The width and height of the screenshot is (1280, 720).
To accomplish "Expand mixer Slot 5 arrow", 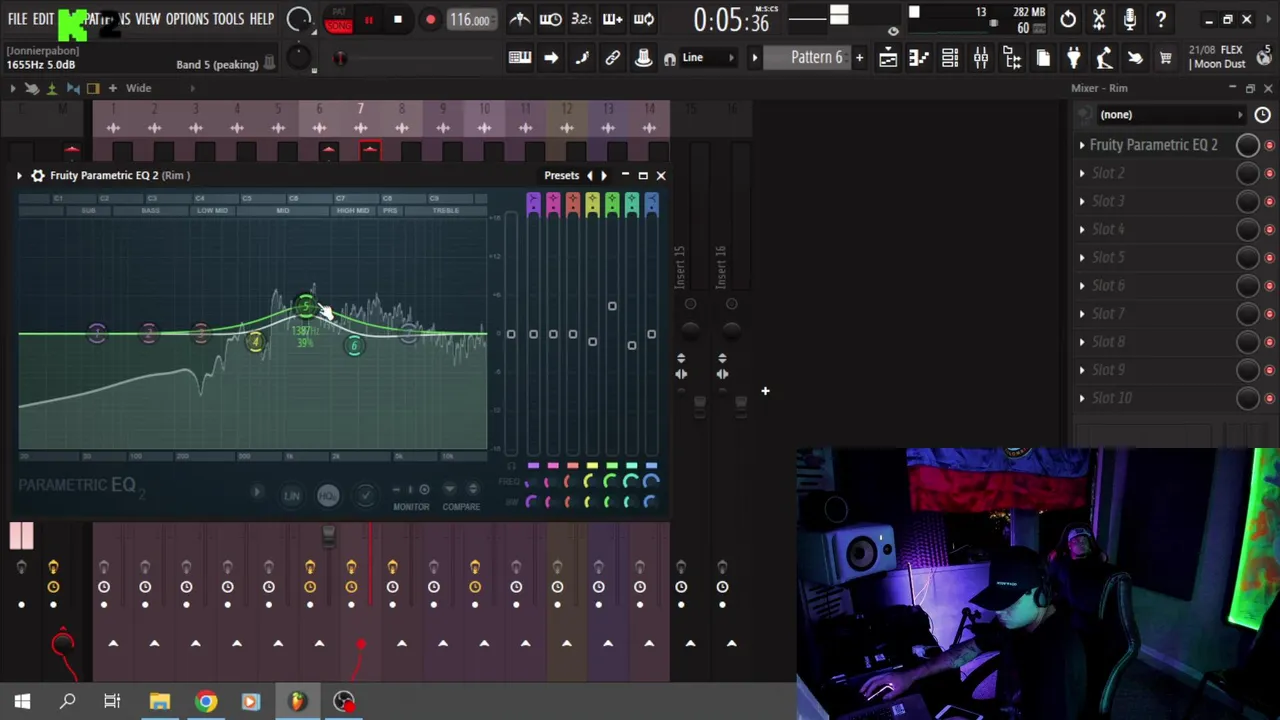I will (1082, 257).
